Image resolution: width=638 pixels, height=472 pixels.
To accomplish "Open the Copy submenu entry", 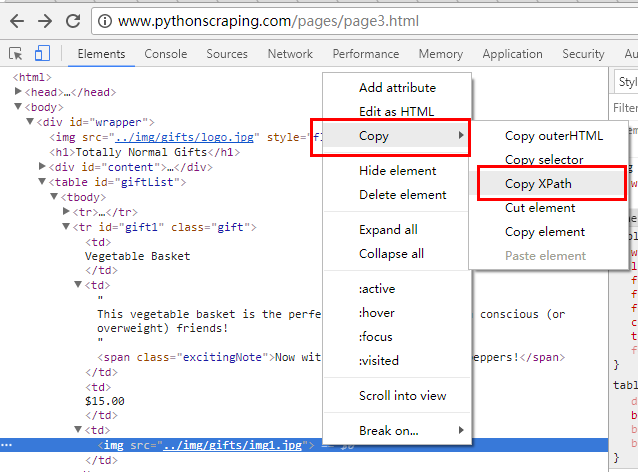I will point(397,136).
